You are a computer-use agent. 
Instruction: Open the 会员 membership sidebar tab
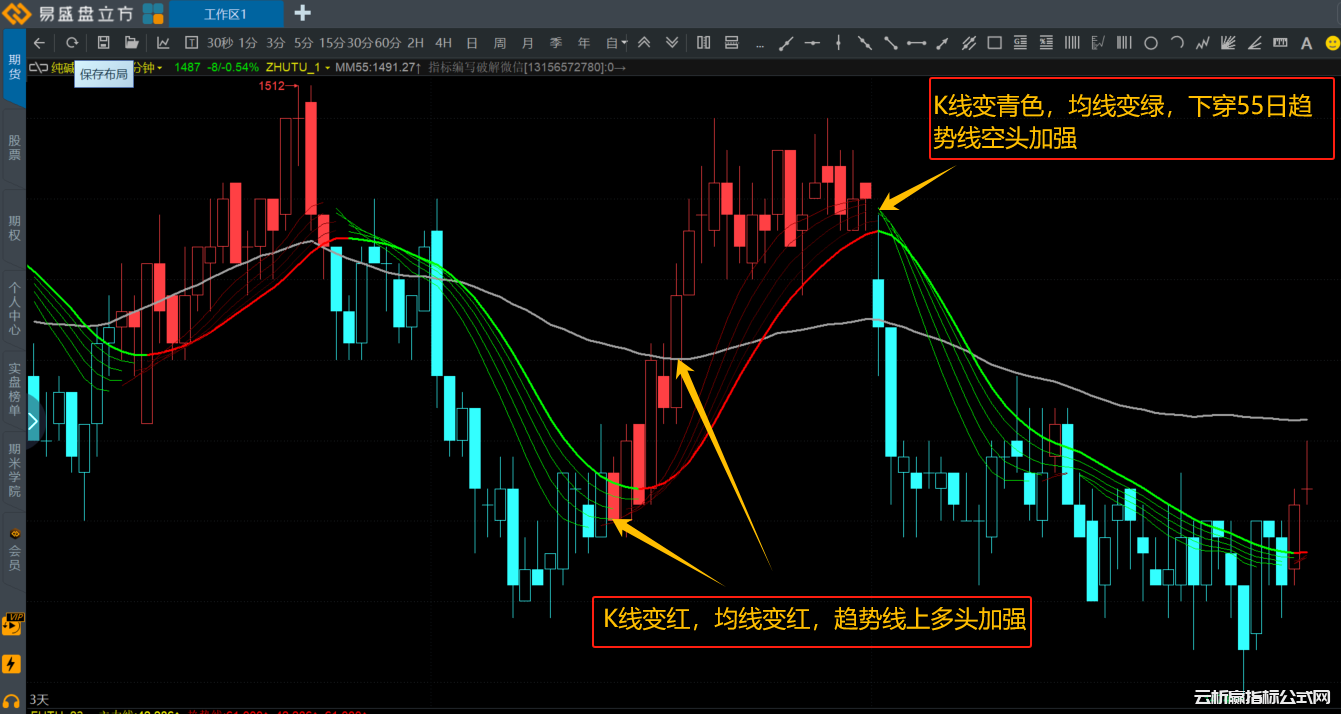click(x=13, y=550)
